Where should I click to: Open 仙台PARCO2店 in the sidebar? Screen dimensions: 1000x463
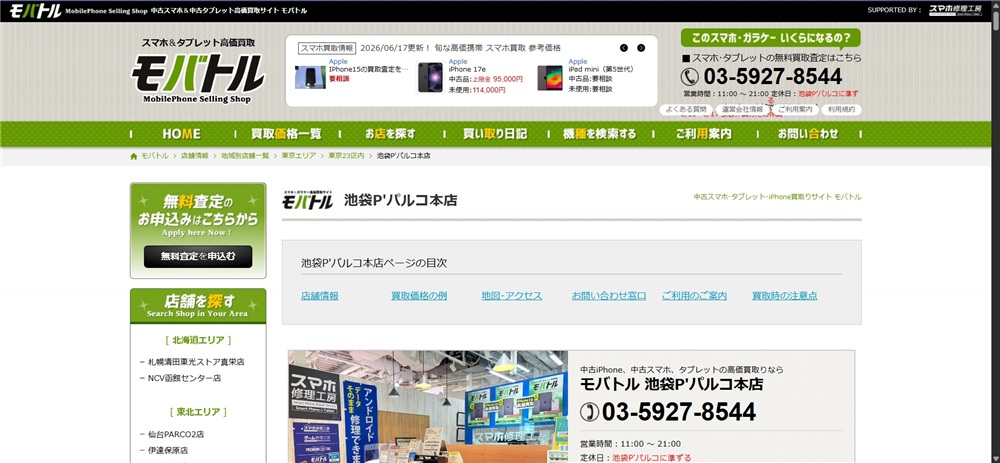tap(176, 434)
